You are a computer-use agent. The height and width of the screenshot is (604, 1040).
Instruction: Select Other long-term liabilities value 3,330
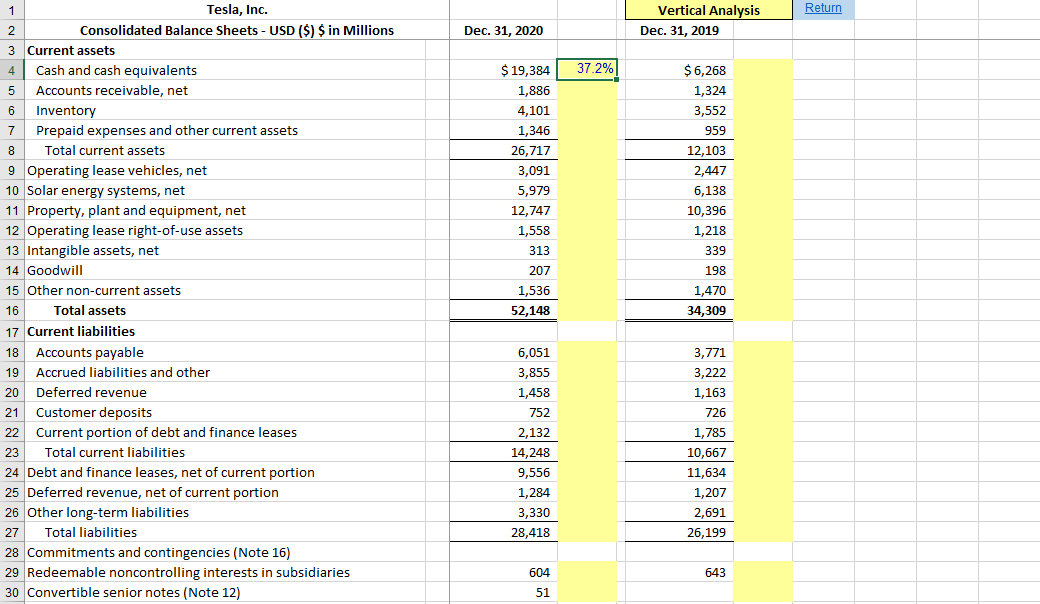point(503,513)
